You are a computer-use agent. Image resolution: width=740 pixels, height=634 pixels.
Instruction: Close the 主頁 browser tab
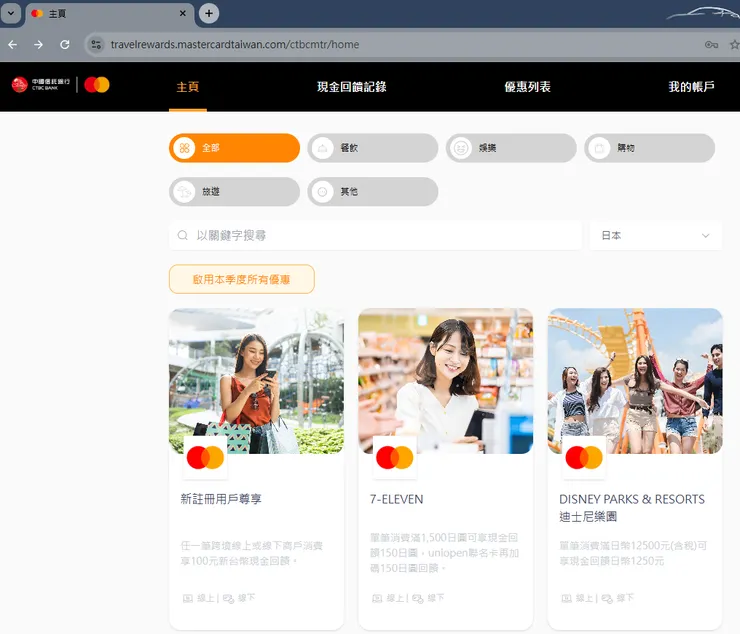tap(183, 14)
